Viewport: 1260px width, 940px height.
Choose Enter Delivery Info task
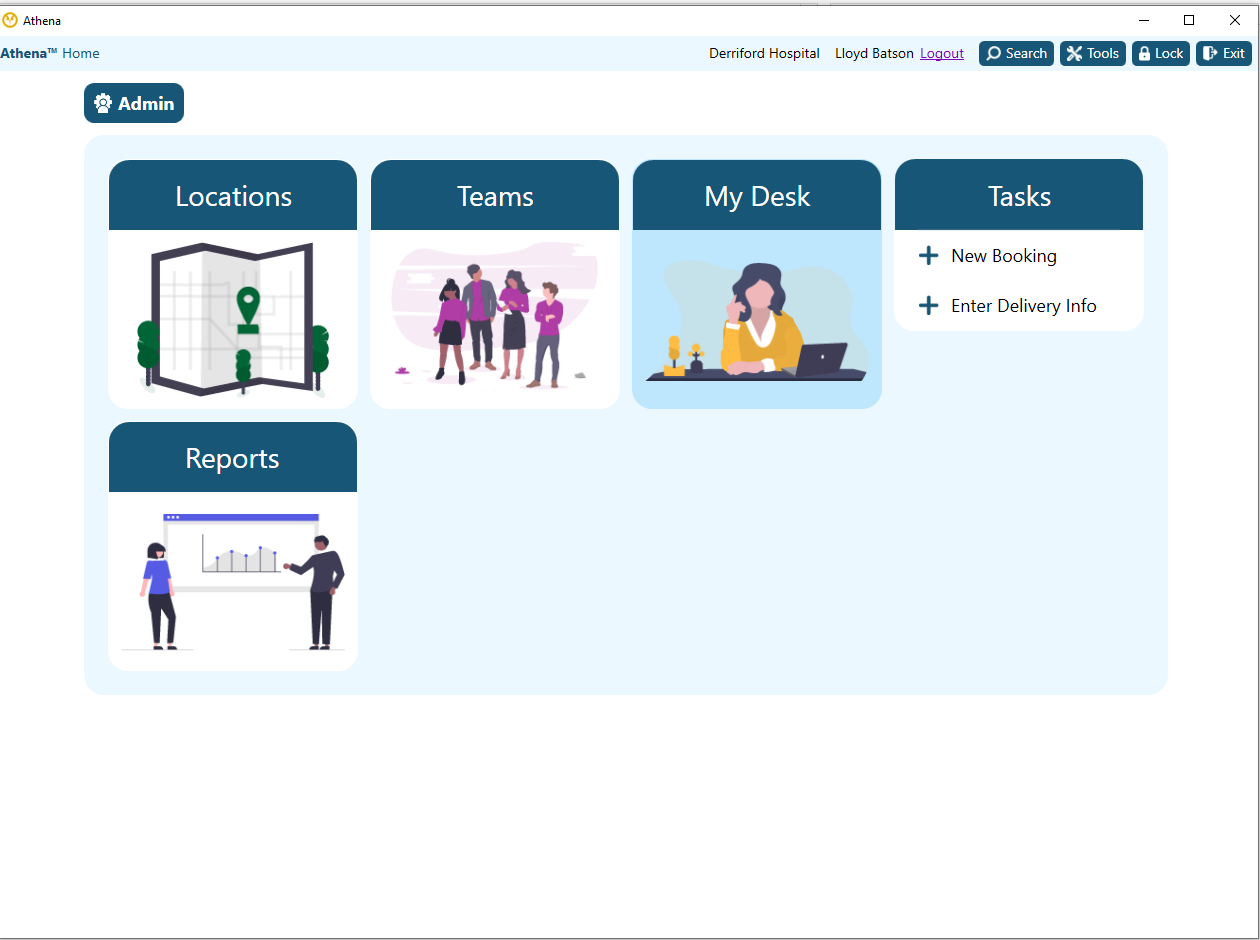(1024, 306)
